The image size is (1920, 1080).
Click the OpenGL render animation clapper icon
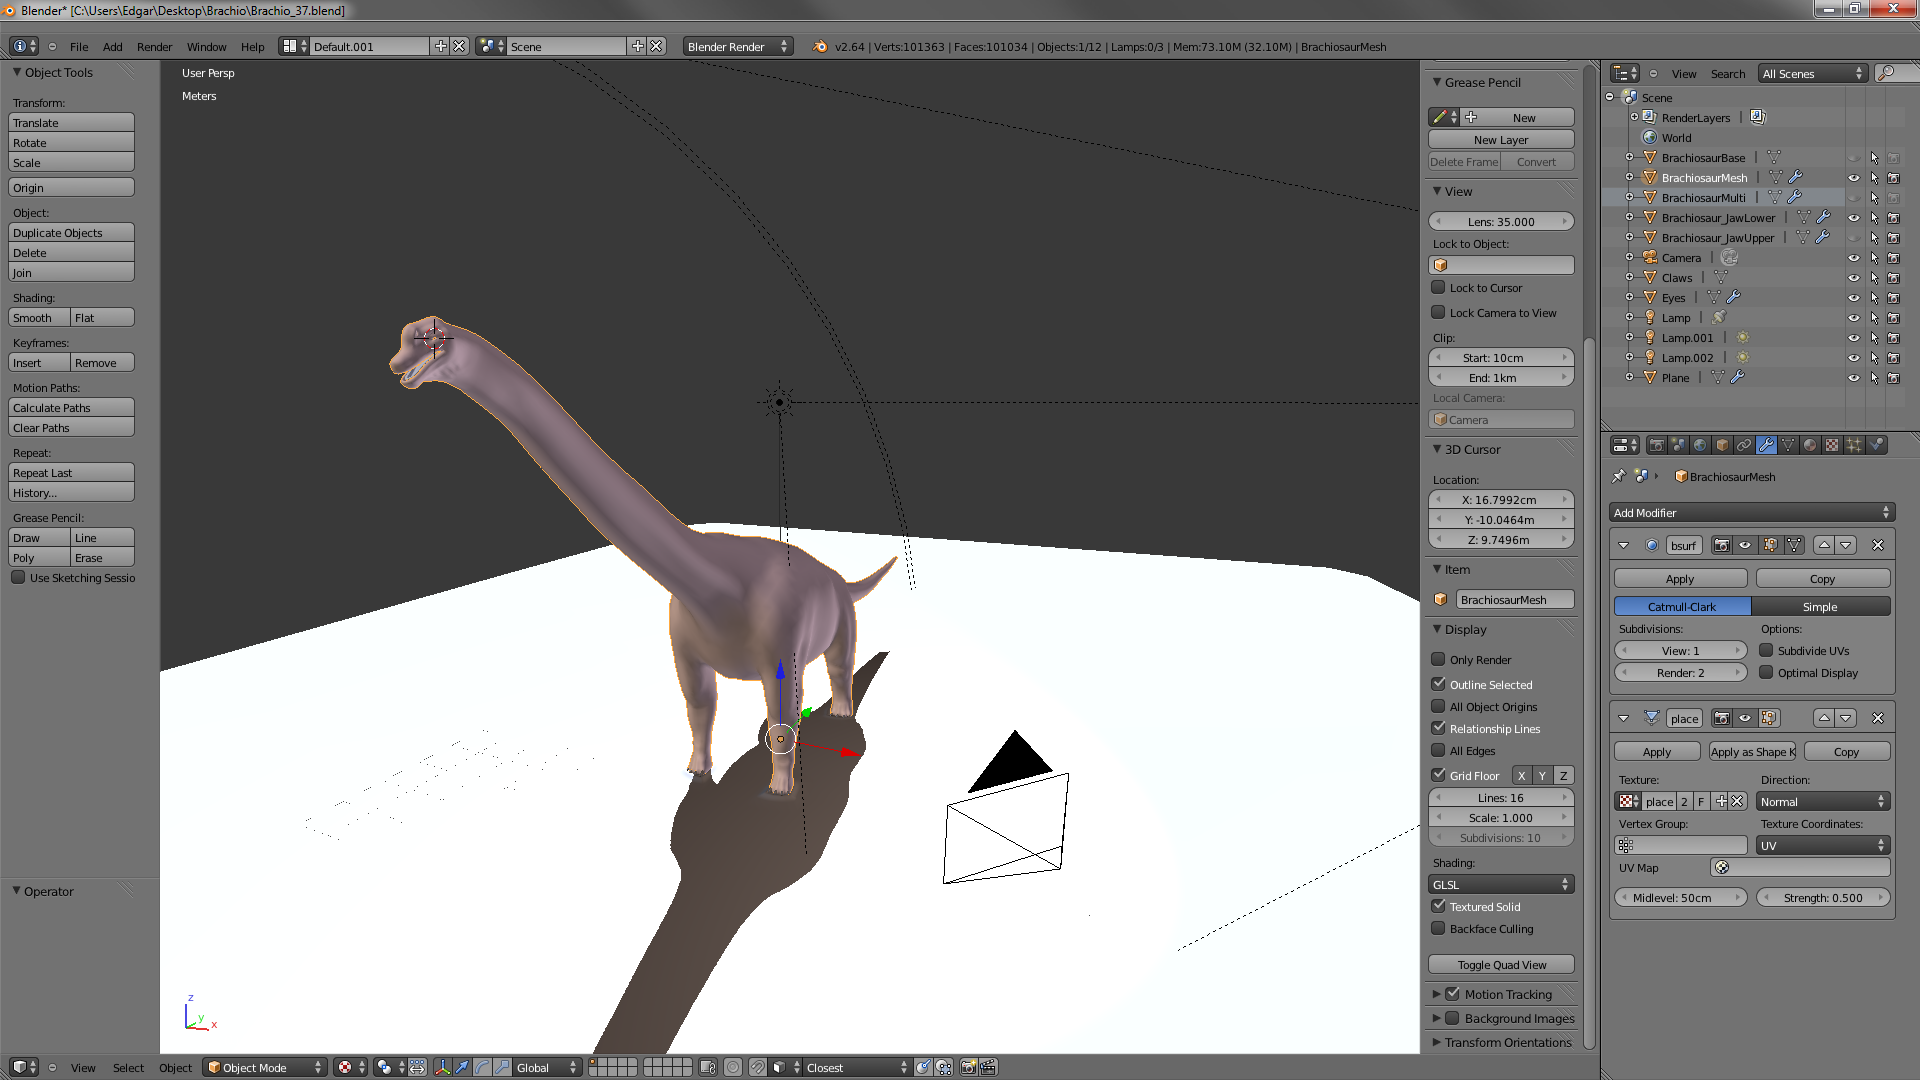(988, 1067)
